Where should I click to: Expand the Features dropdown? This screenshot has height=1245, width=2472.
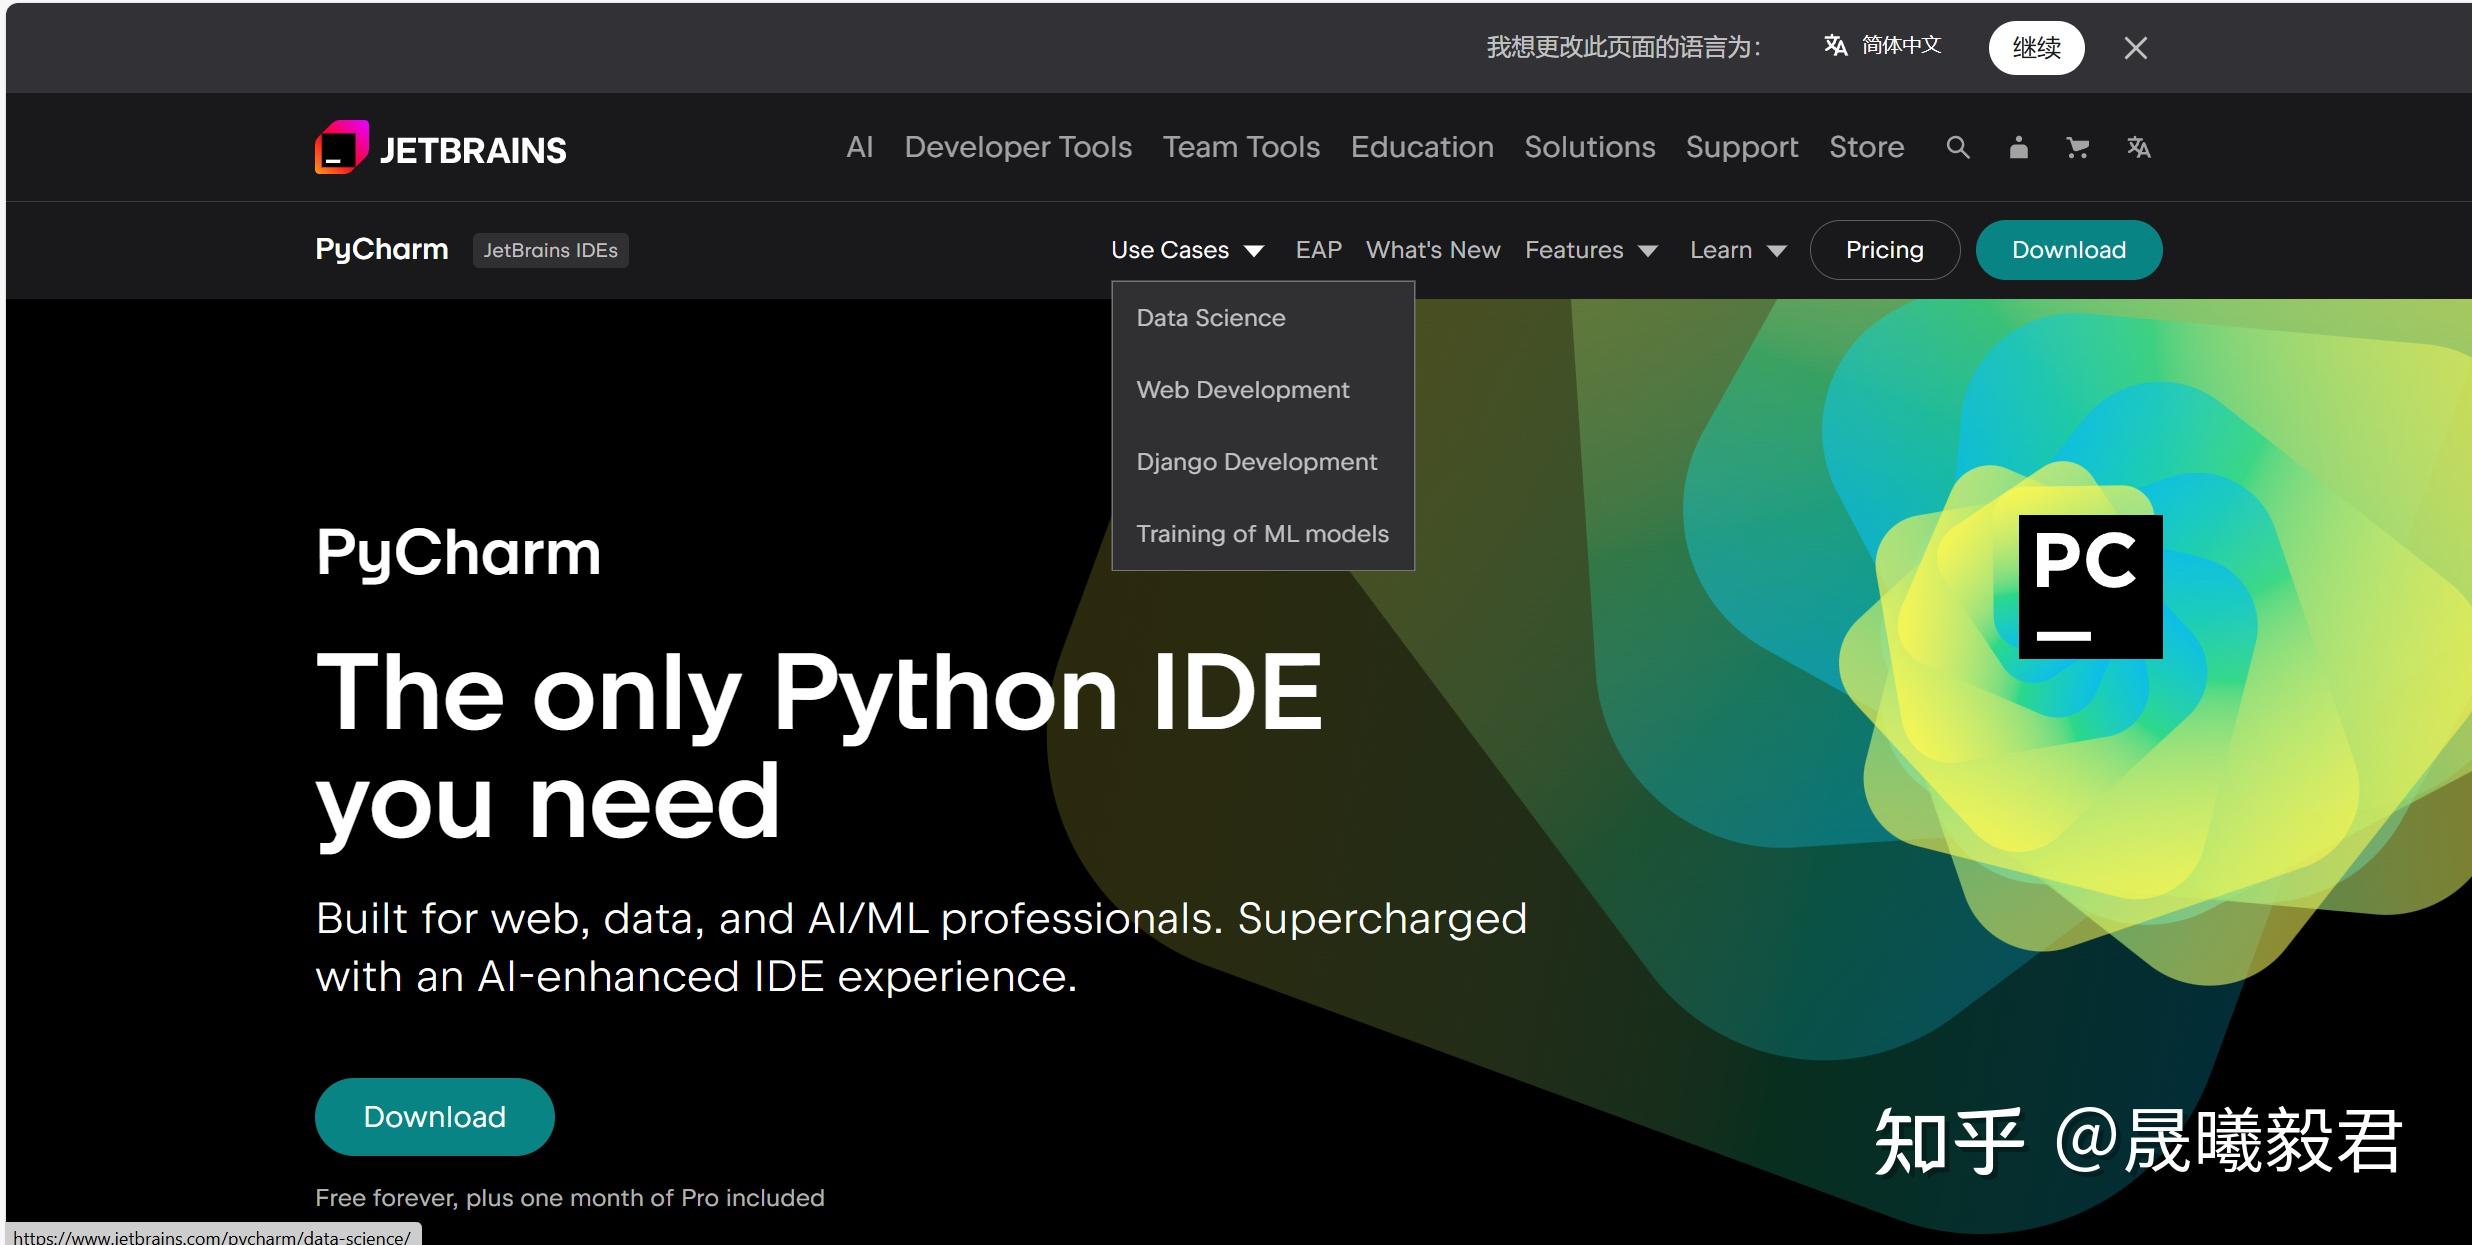coord(1591,250)
